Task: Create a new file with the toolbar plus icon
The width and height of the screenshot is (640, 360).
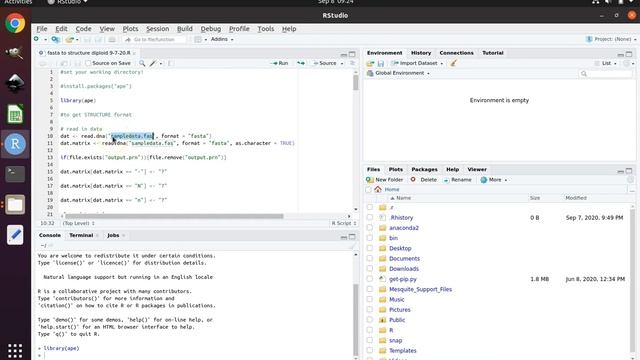Action: (37, 39)
